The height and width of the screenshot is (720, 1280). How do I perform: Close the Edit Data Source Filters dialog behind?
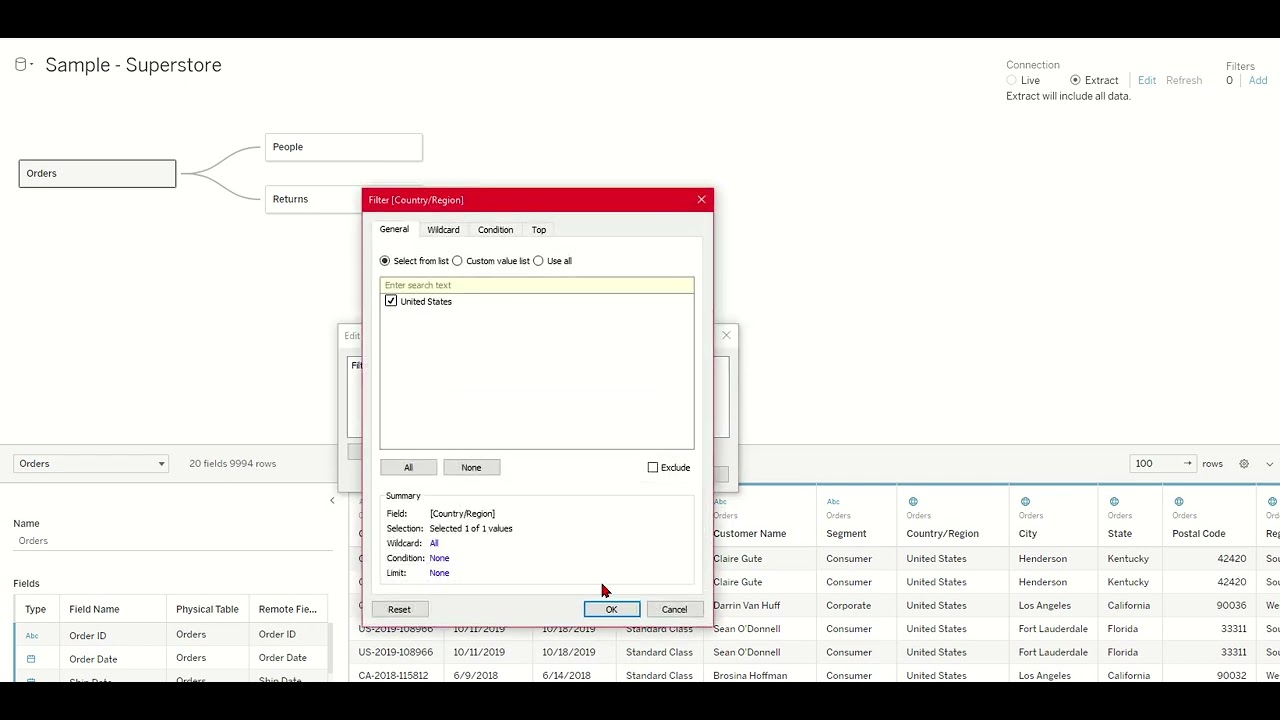pyautogui.click(x=726, y=335)
